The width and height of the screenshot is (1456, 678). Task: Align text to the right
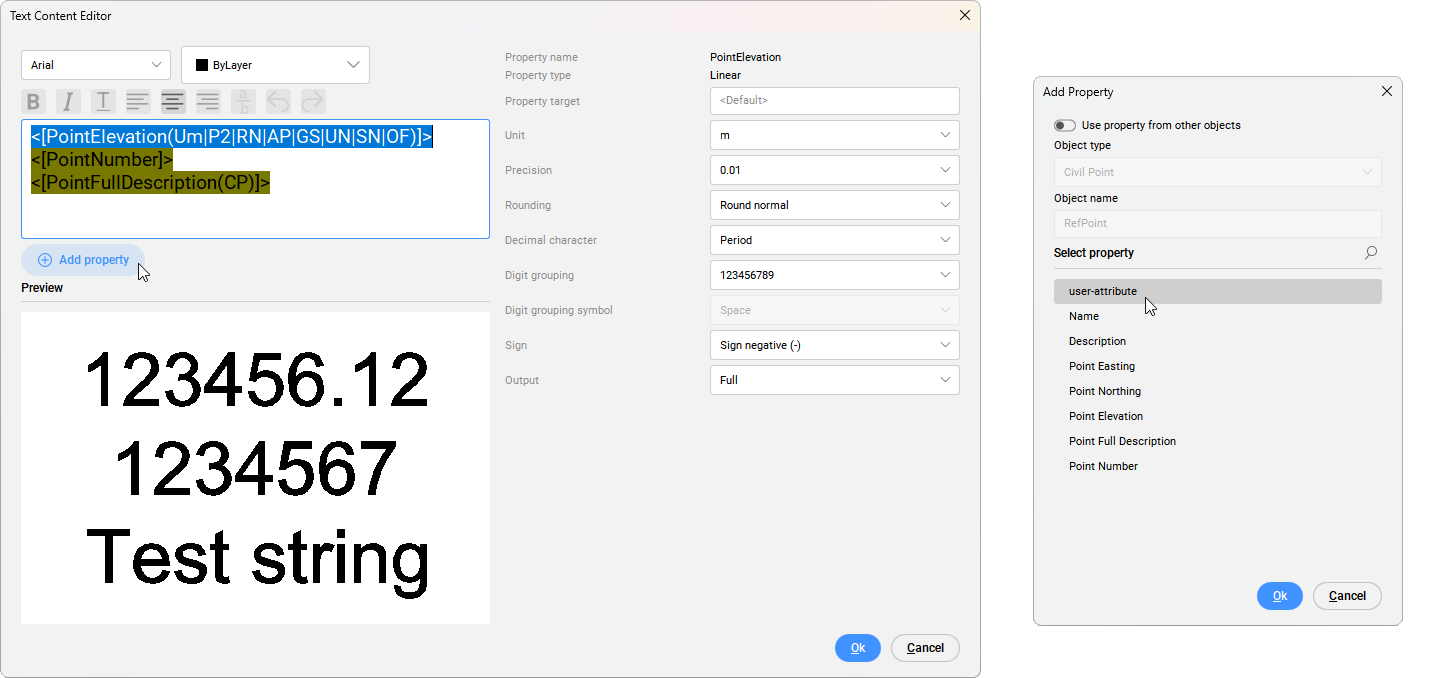(208, 102)
